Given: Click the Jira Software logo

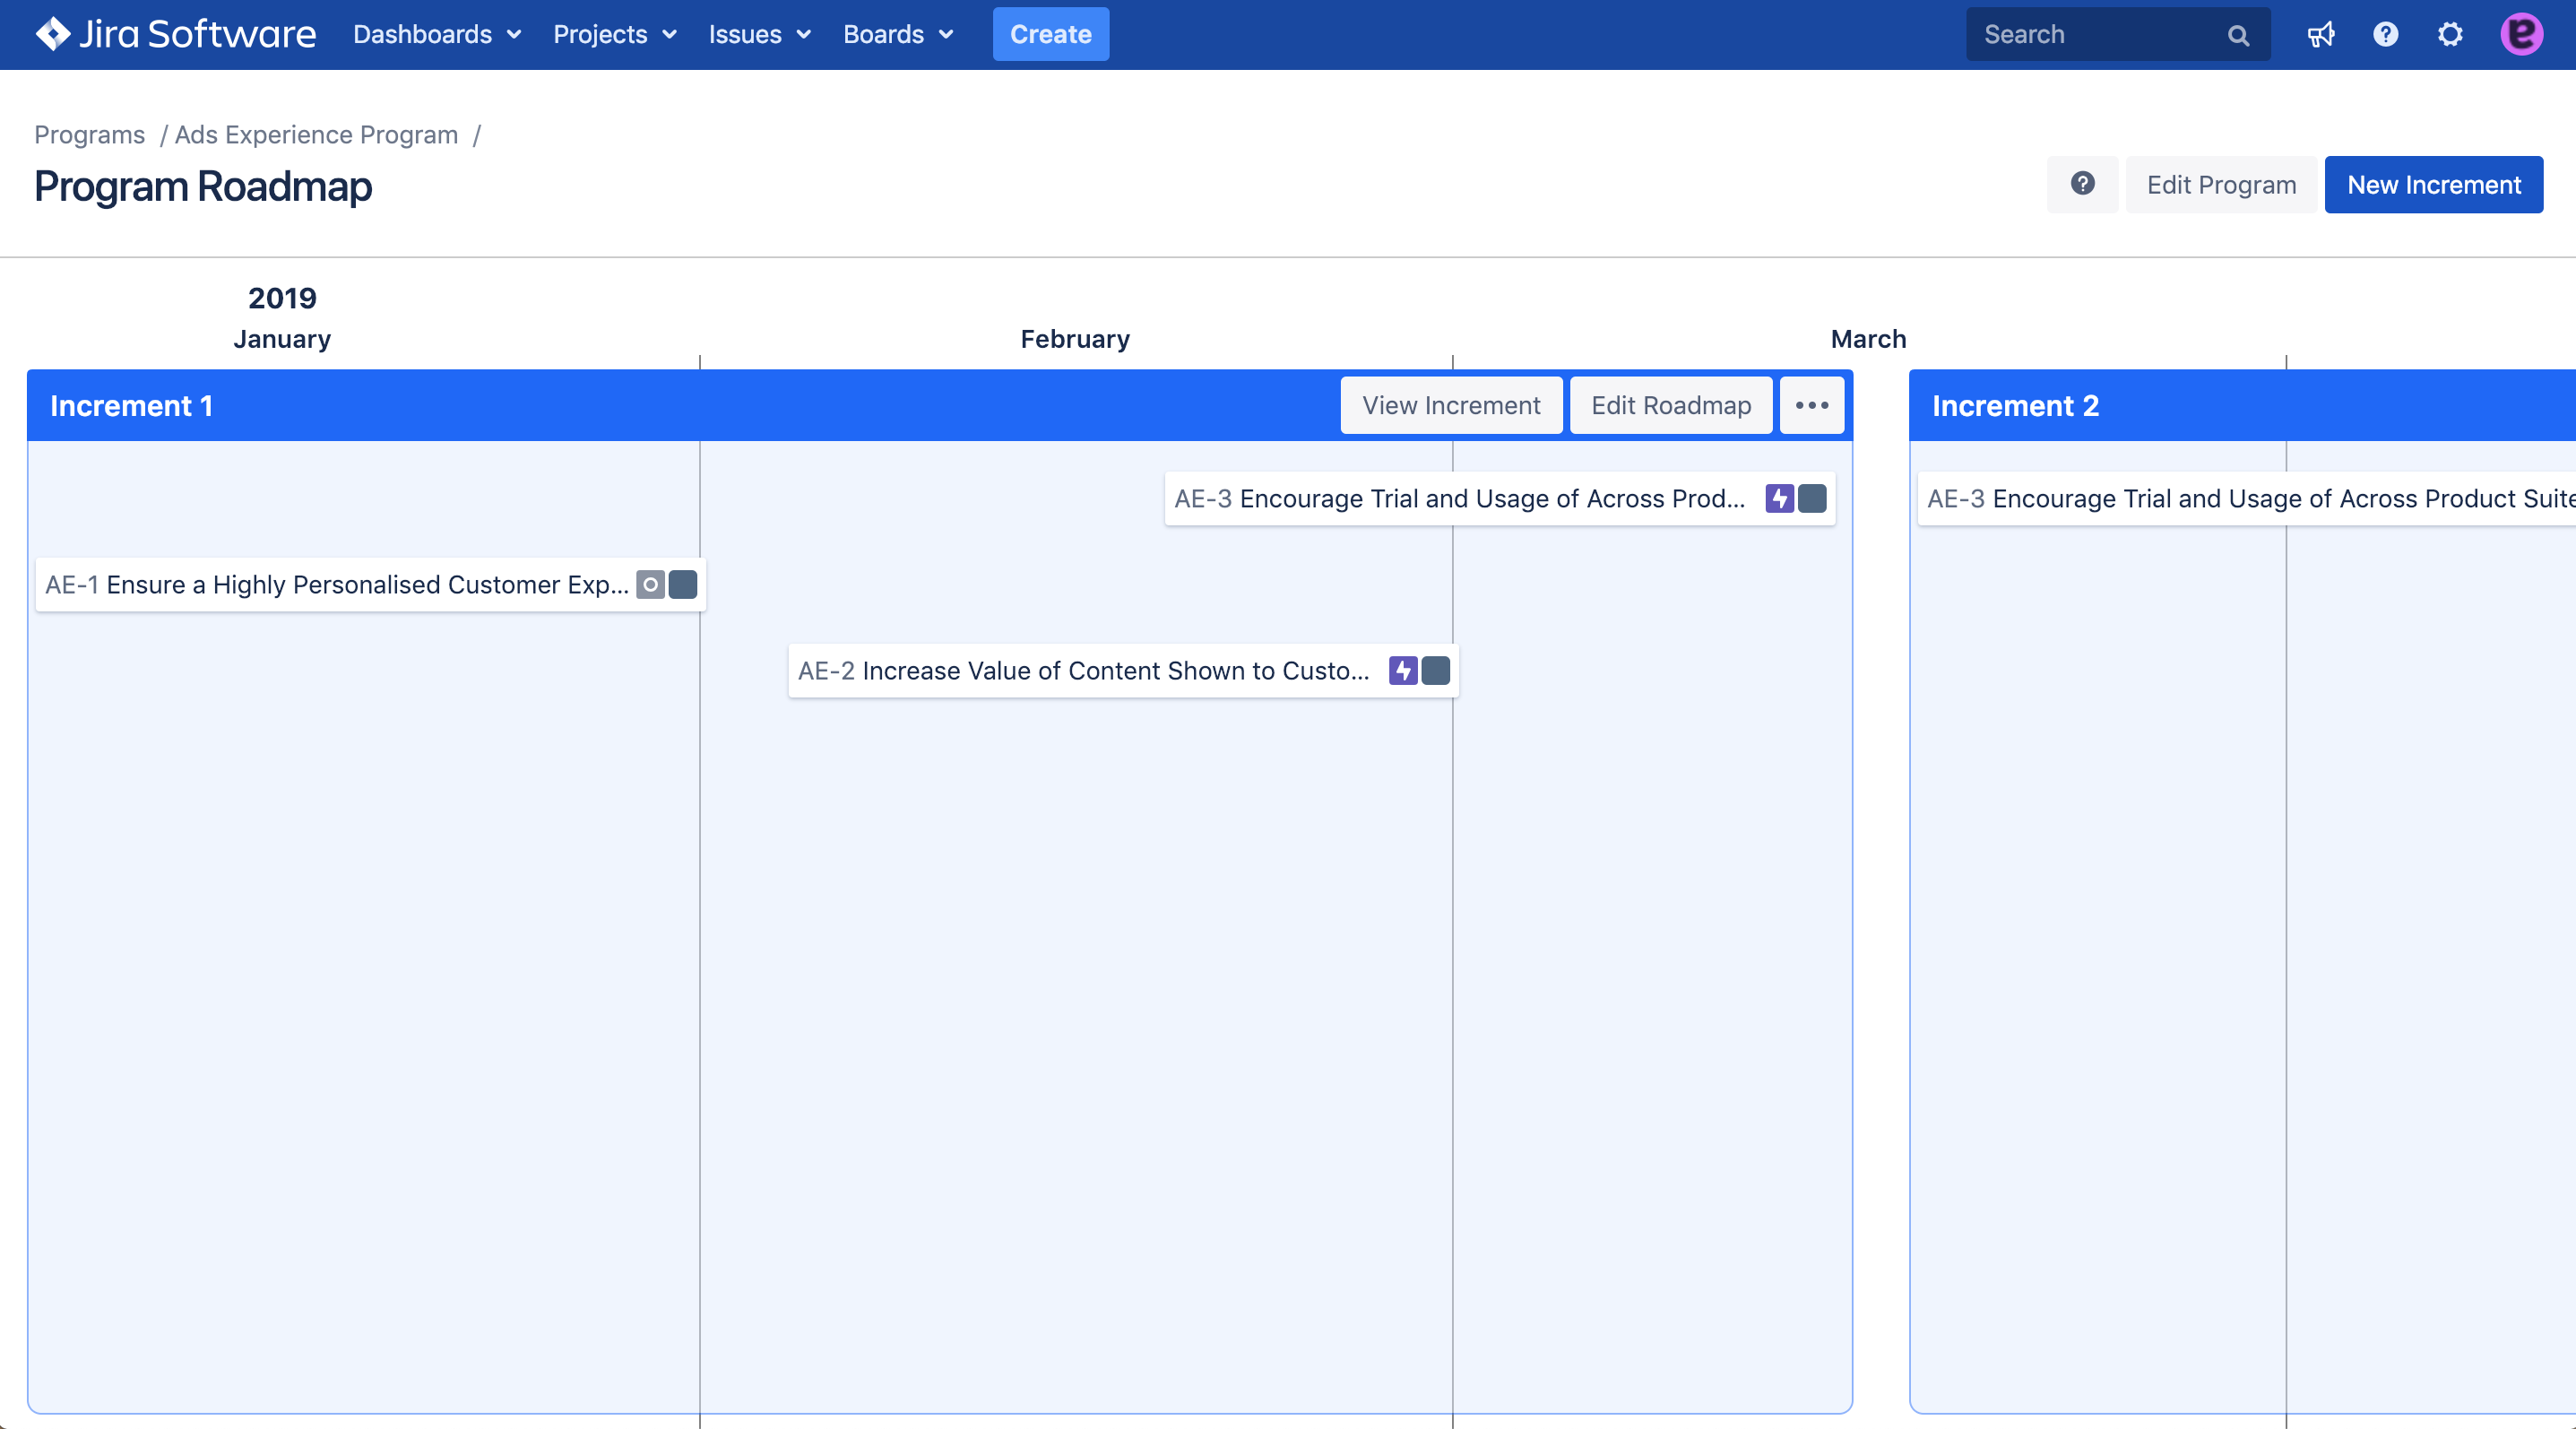Looking at the screenshot, I should (x=176, y=34).
